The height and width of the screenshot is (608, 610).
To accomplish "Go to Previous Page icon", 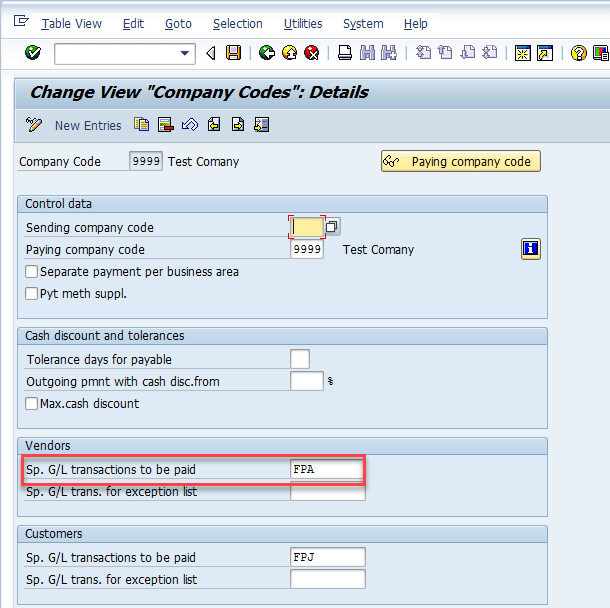I will point(445,53).
